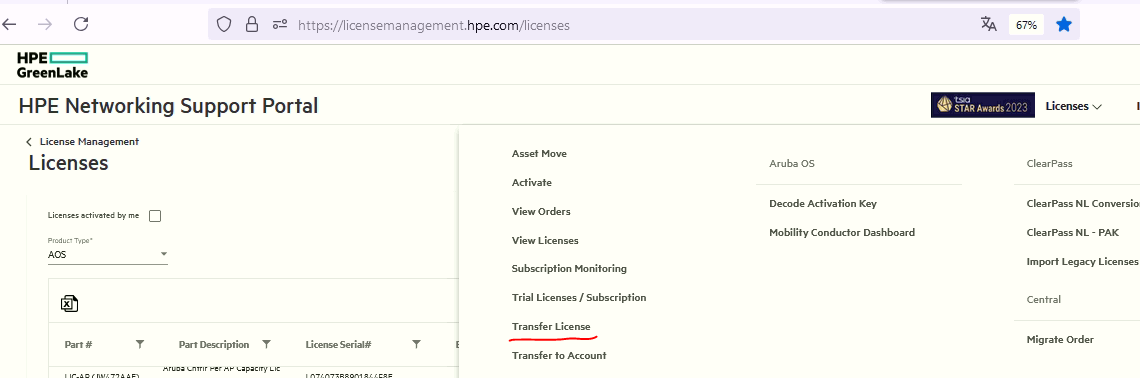Screen dimensions: 1140x378
Task: Open site permissions icon in address bar
Action: 280,25
